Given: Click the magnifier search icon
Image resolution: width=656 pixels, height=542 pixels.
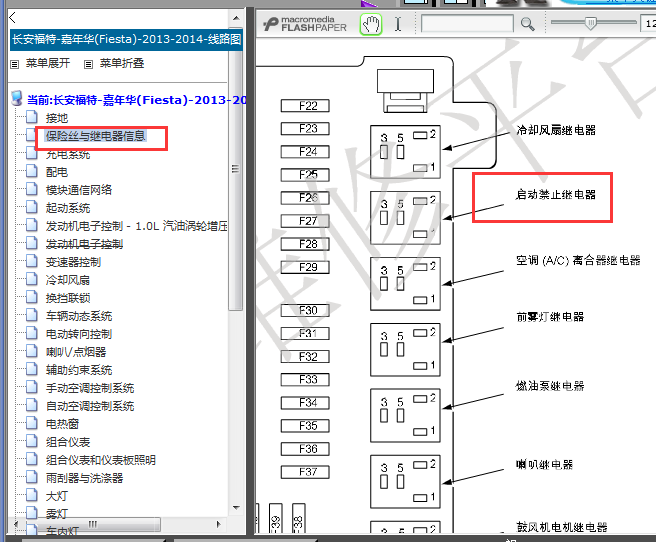Looking at the screenshot, I should (527, 24).
